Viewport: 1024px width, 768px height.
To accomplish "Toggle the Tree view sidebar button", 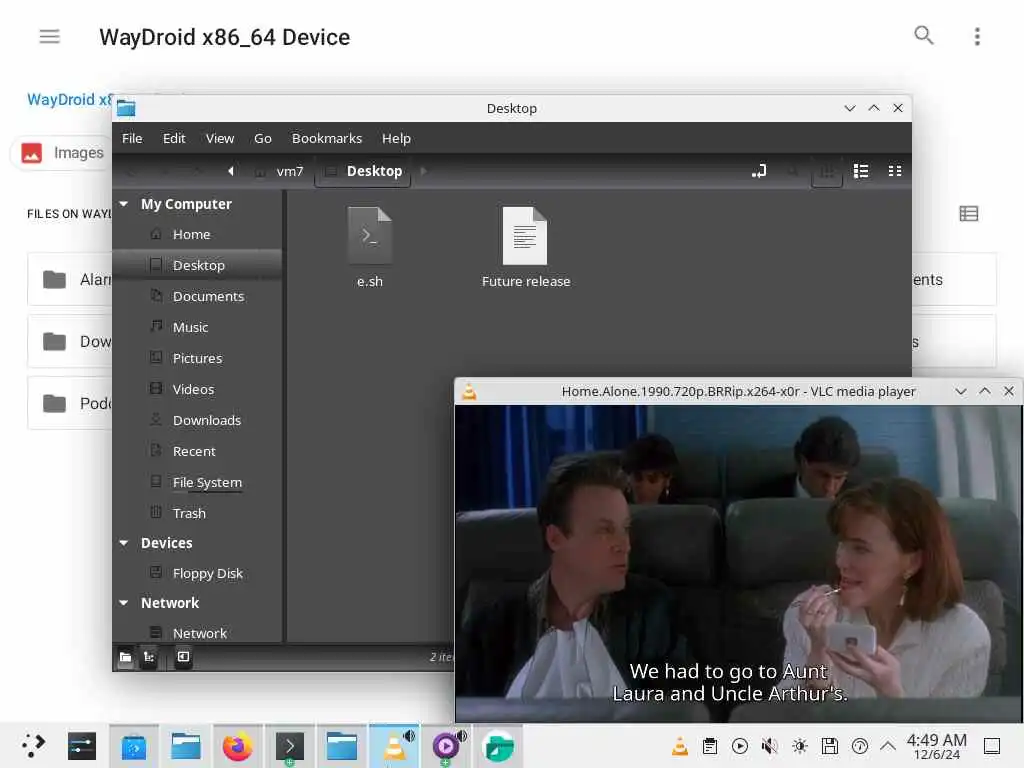I will pos(149,657).
